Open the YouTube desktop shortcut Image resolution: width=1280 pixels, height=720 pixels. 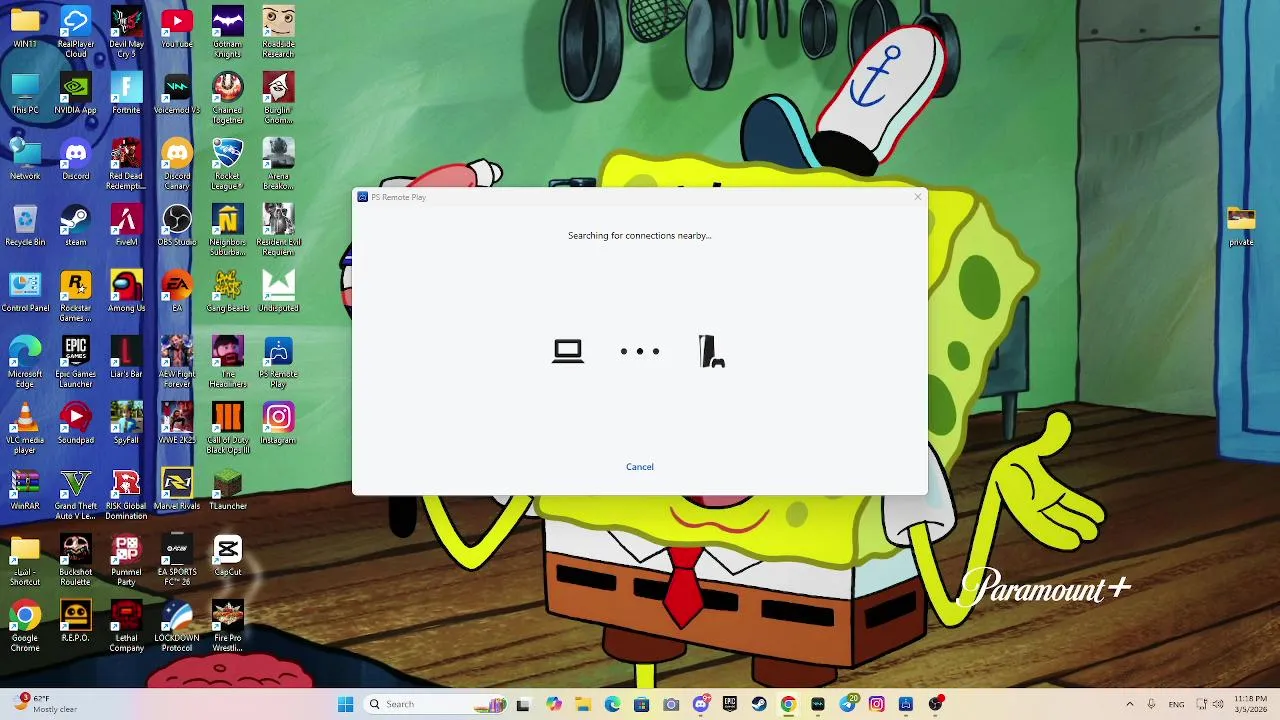[x=177, y=29]
